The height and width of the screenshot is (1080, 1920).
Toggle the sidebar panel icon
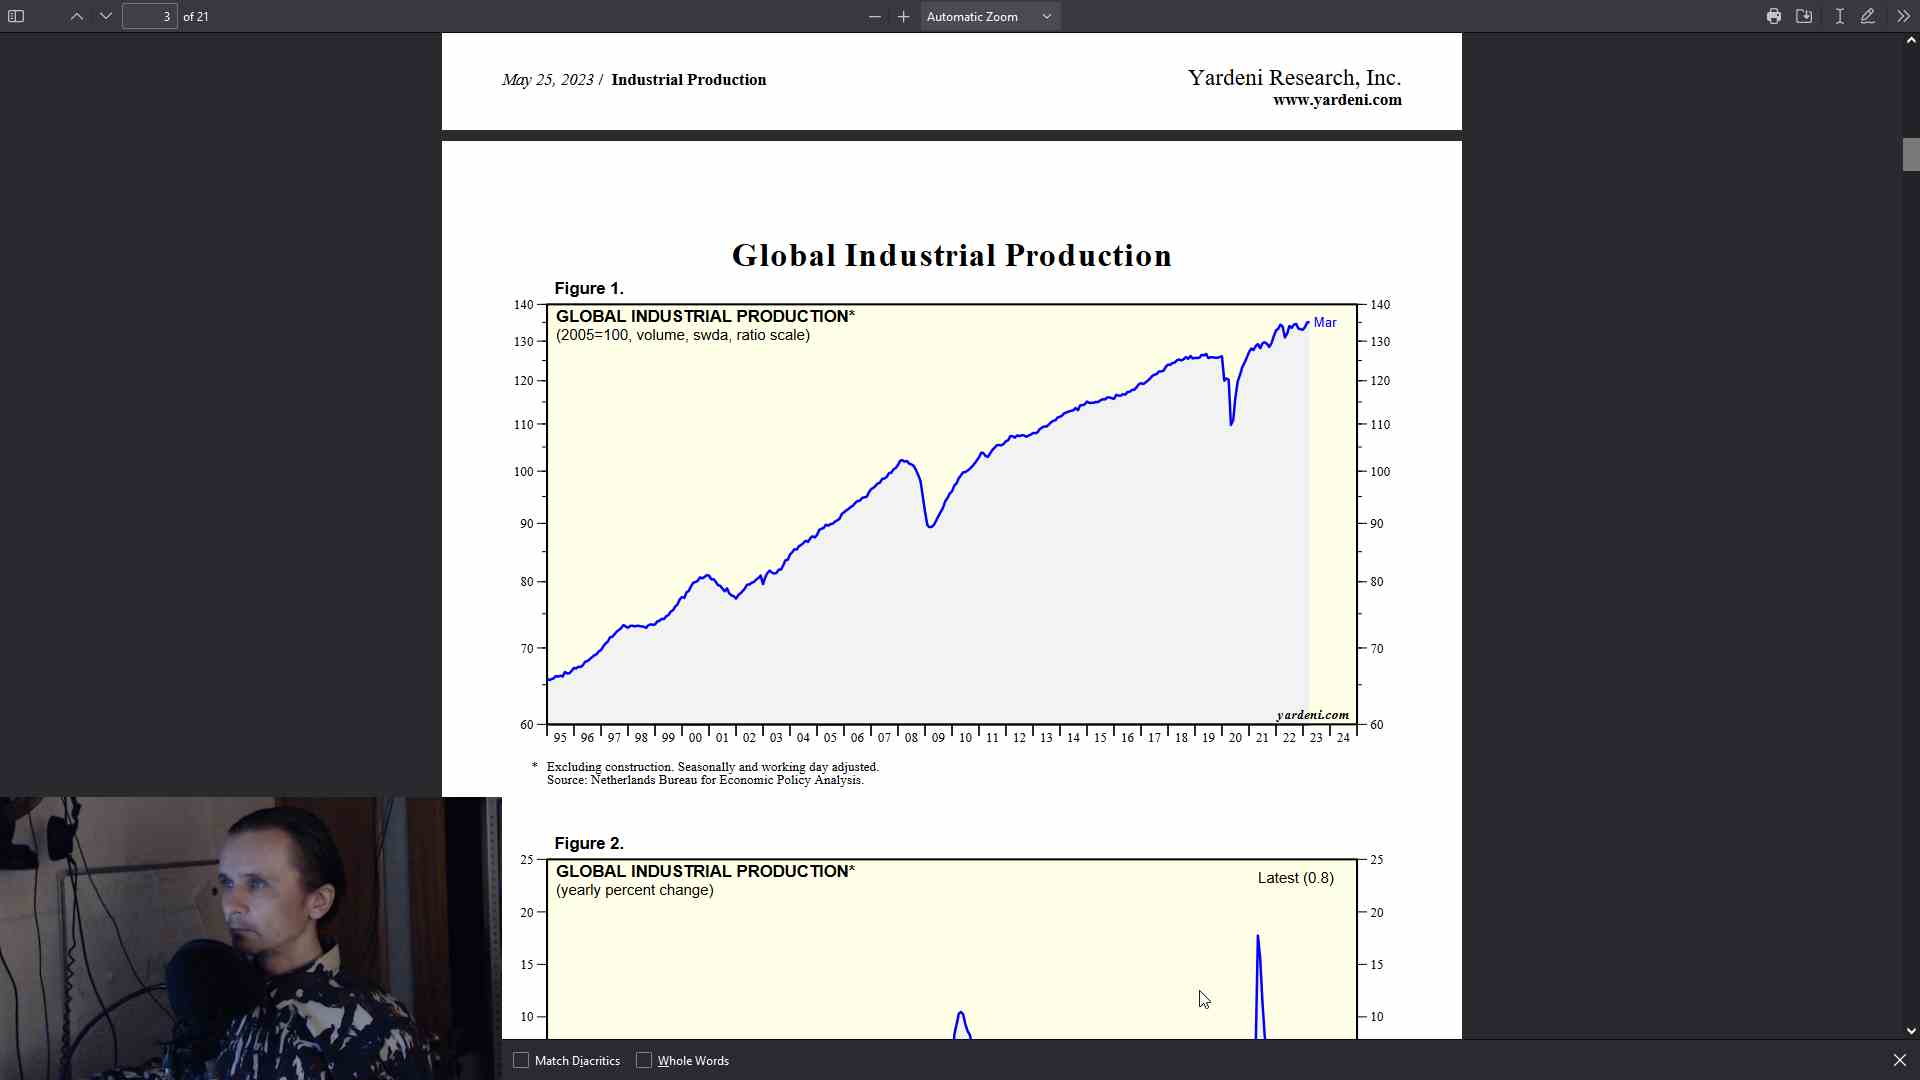pos(16,16)
